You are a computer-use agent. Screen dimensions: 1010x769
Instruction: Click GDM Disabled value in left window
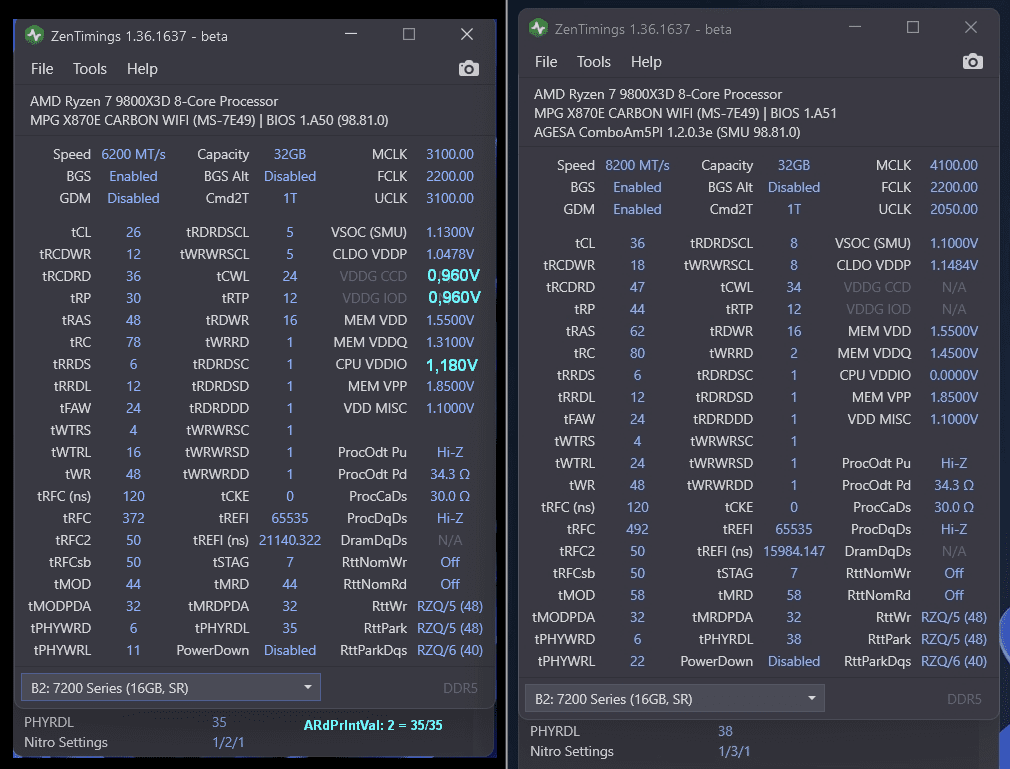[x=133, y=198]
